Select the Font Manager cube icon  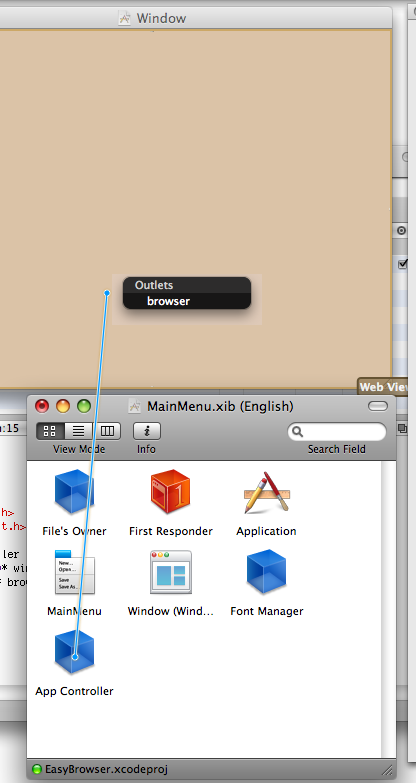266,572
